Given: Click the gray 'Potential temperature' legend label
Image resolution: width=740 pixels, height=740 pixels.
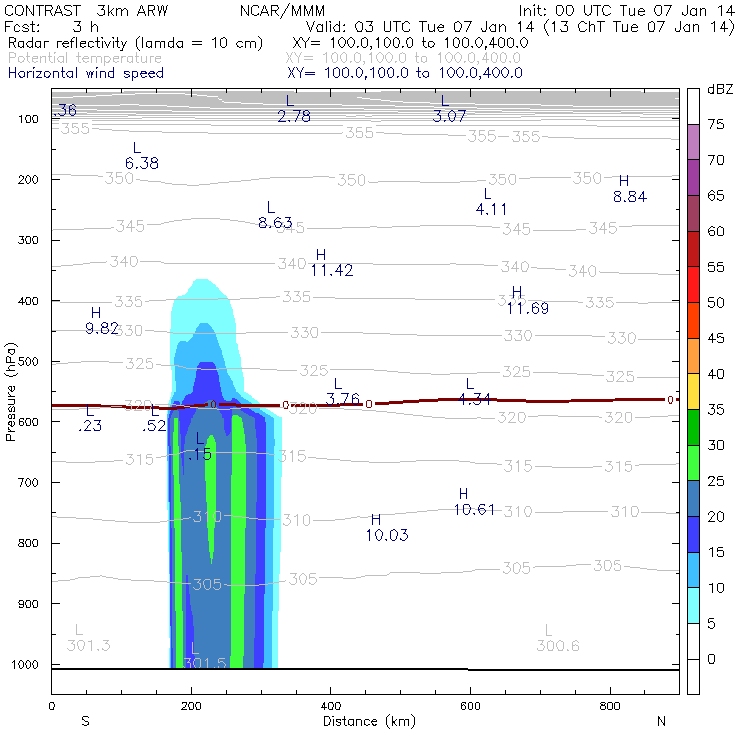Looking at the screenshot, I should tap(85, 58).
